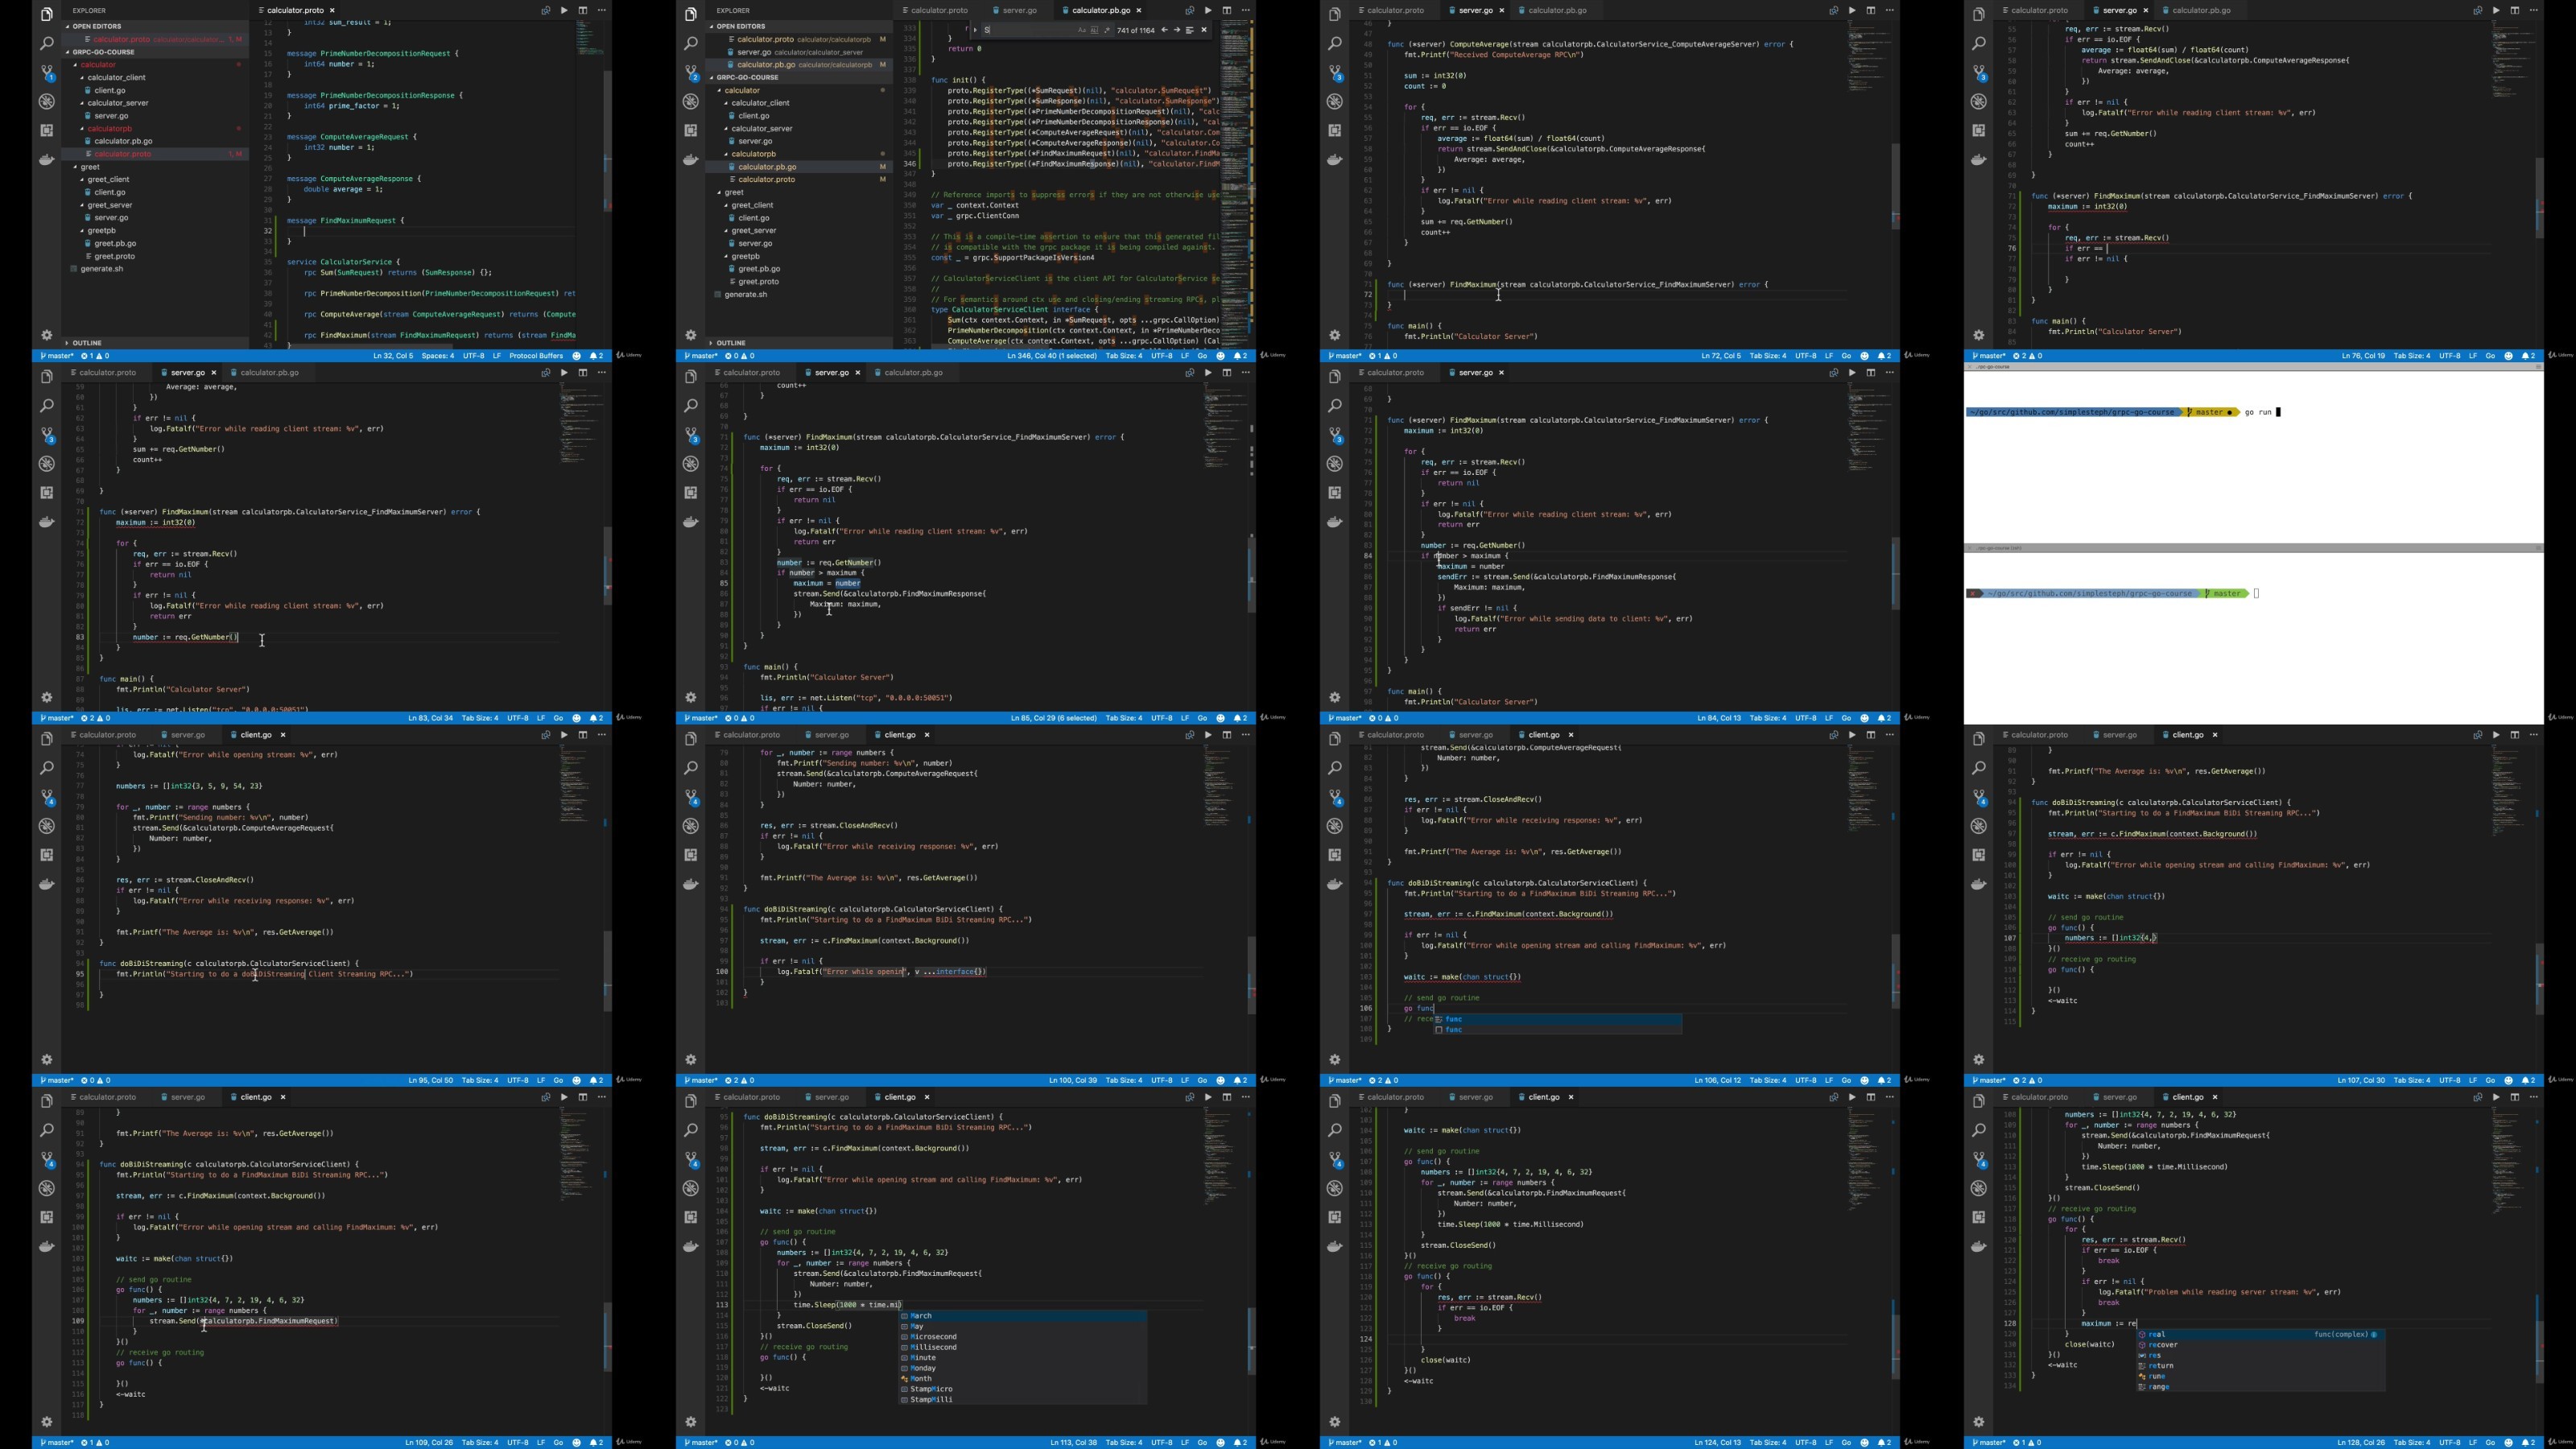The width and height of the screenshot is (2576, 1449).
Task: Toggle Use Regular Expression in find widget
Action: [1106, 30]
